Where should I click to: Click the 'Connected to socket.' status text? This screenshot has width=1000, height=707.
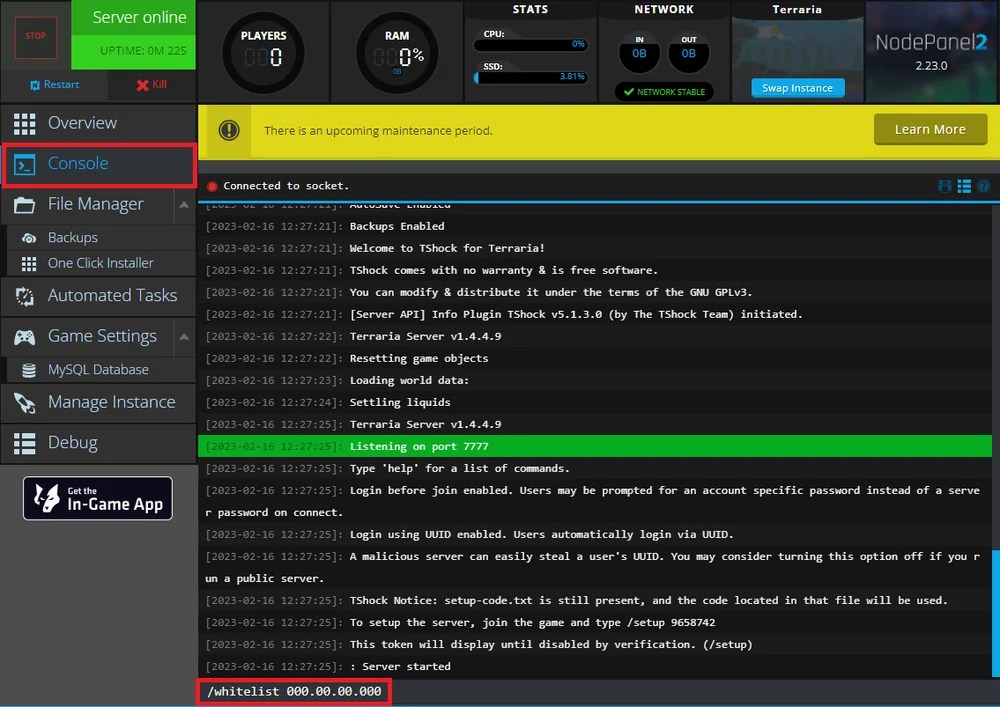286,186
